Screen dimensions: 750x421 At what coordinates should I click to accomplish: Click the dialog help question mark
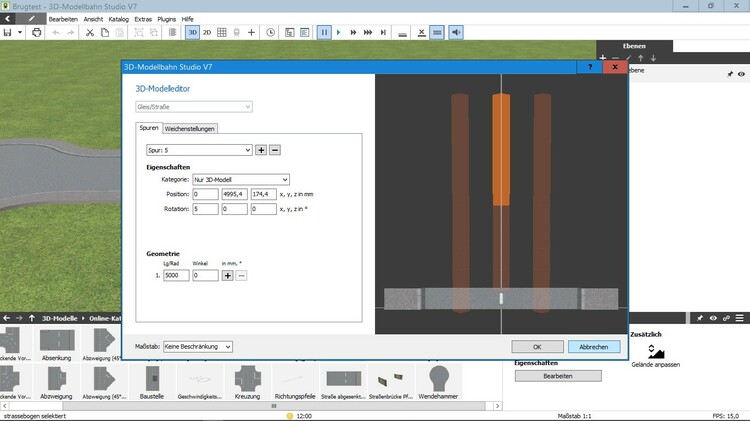(590, 67)
